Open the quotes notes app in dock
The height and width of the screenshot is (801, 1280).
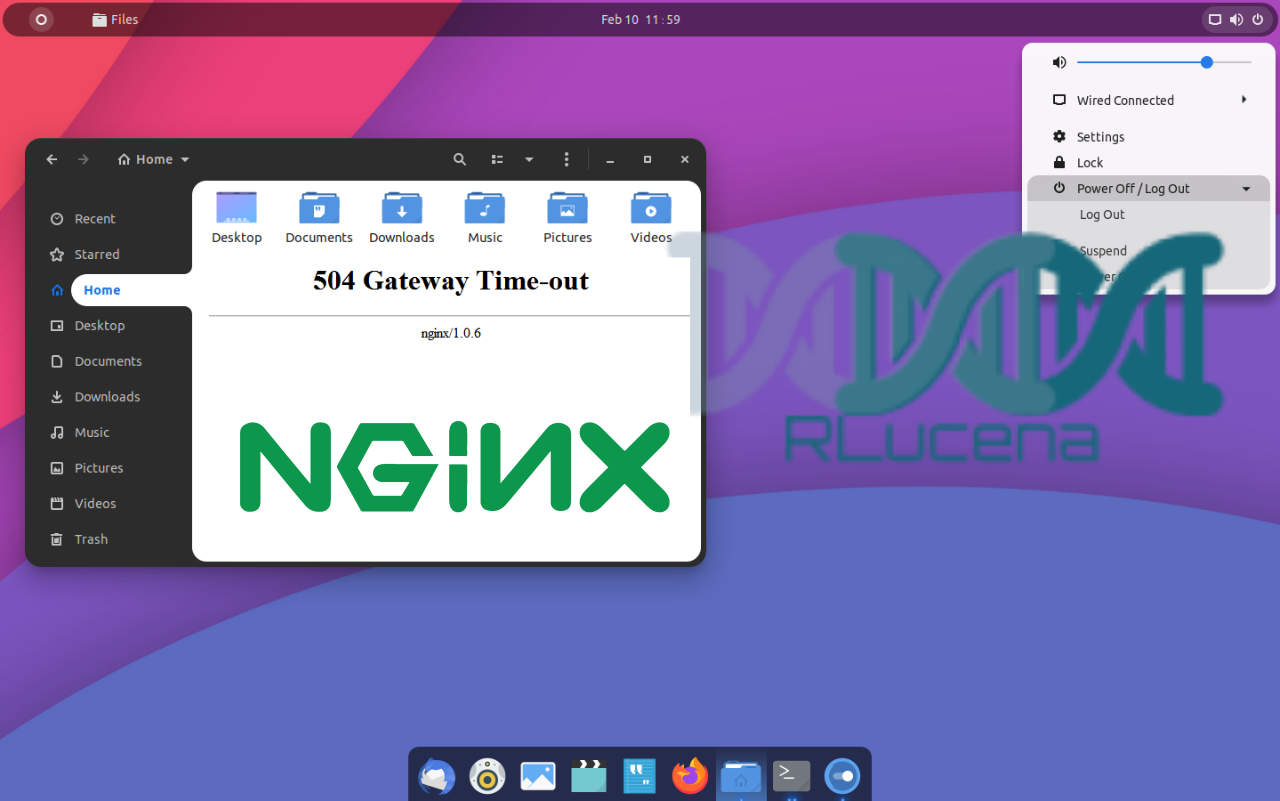[x=639, y=776]
